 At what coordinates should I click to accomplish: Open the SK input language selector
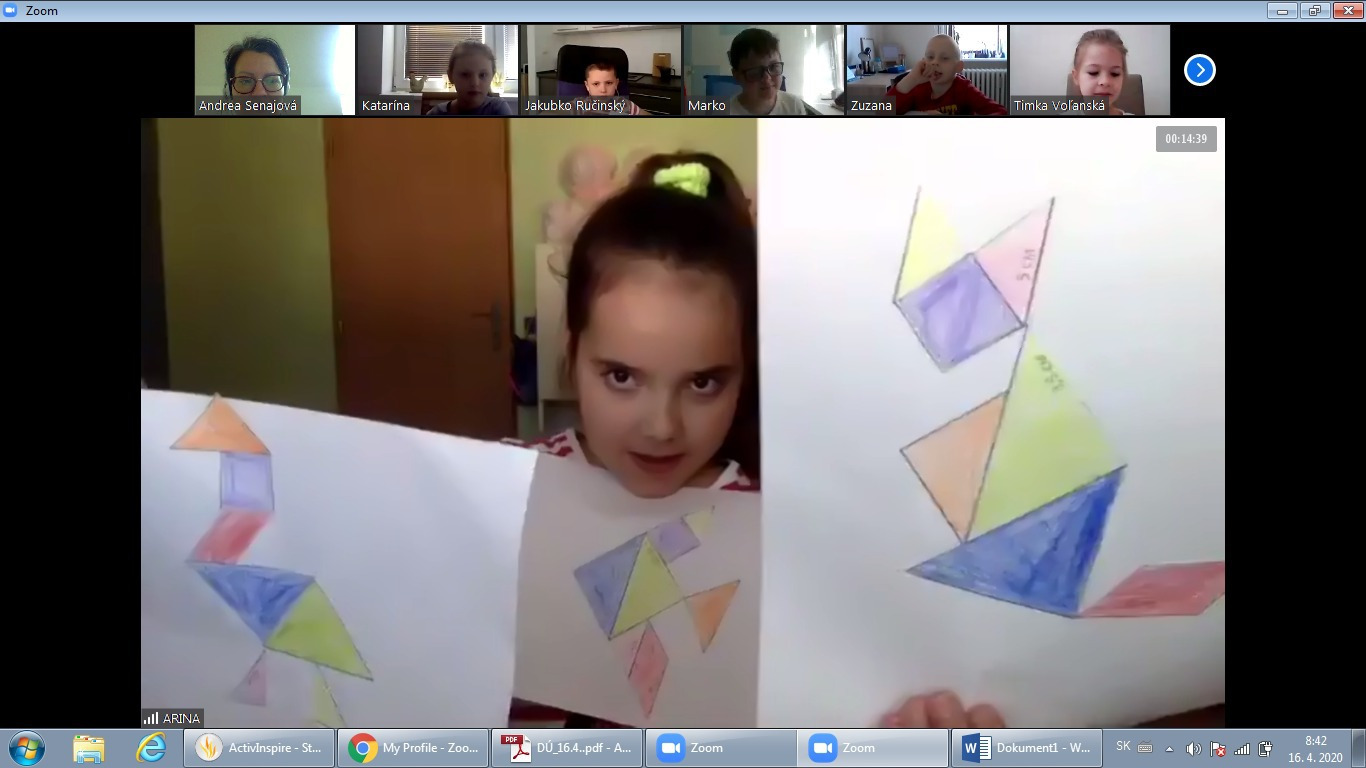point(1123,747)
